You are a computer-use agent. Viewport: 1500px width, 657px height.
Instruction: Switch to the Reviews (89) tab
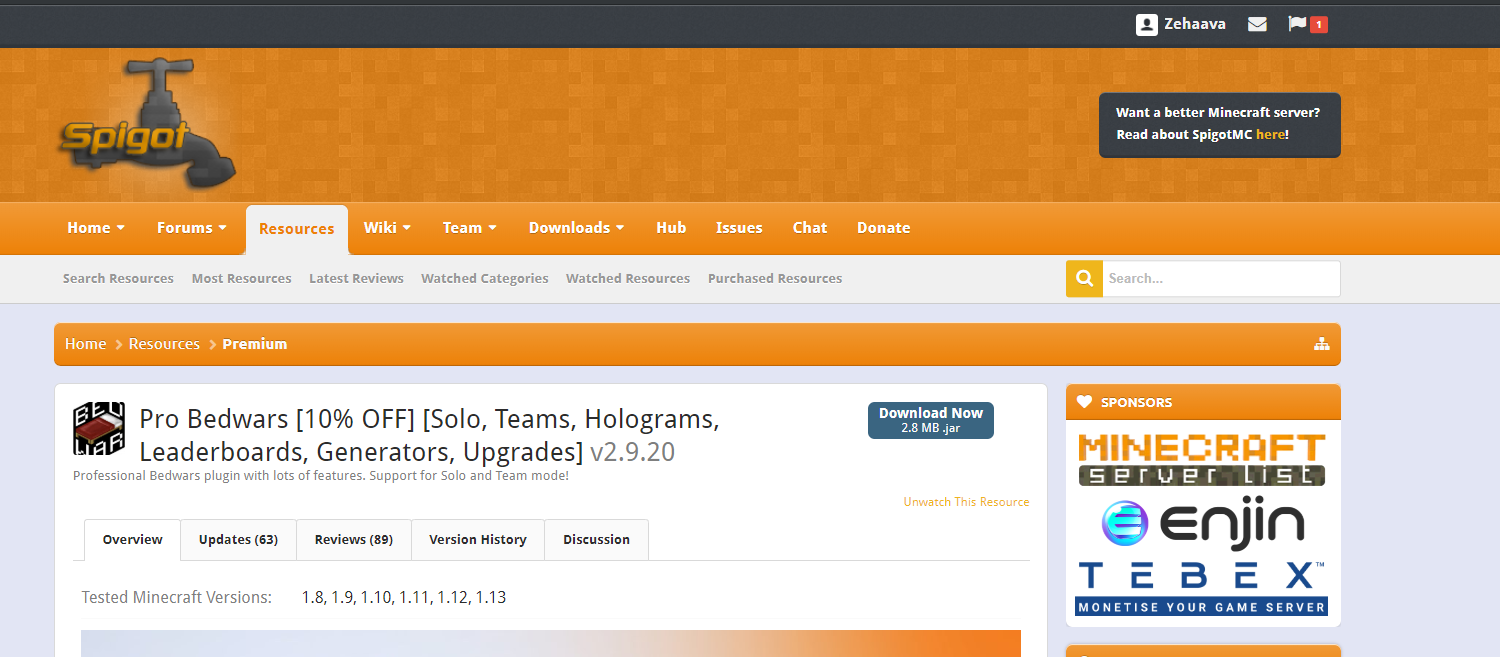point(354,540)
